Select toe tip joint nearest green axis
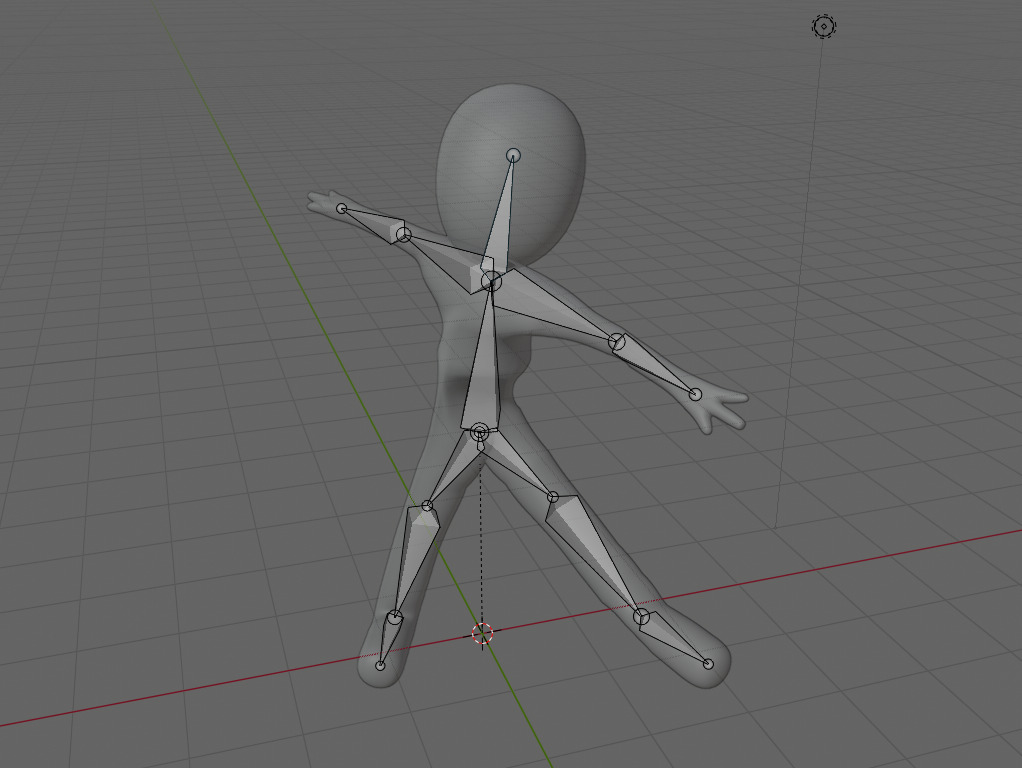 coord(381,666)
